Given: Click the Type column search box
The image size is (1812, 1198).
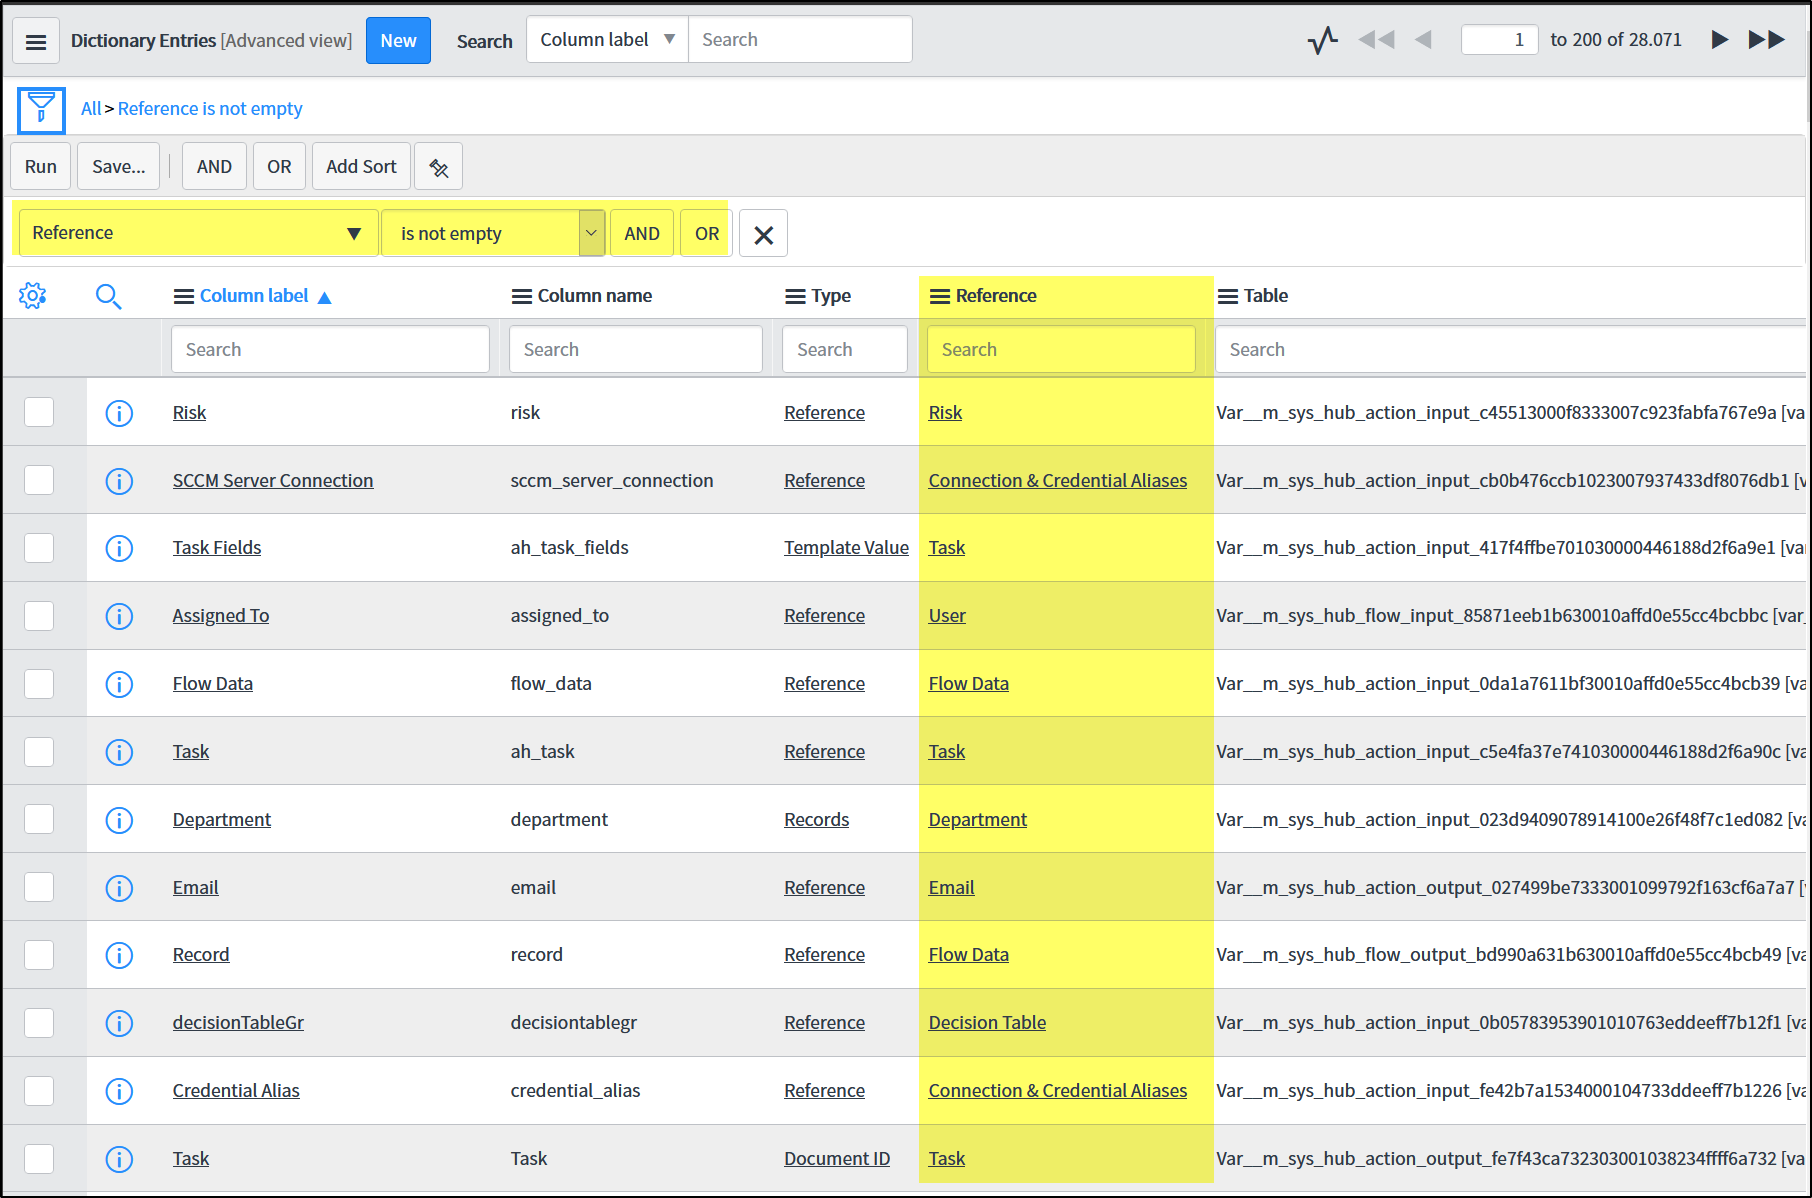Looking at the screenshot, I should 844,350.
